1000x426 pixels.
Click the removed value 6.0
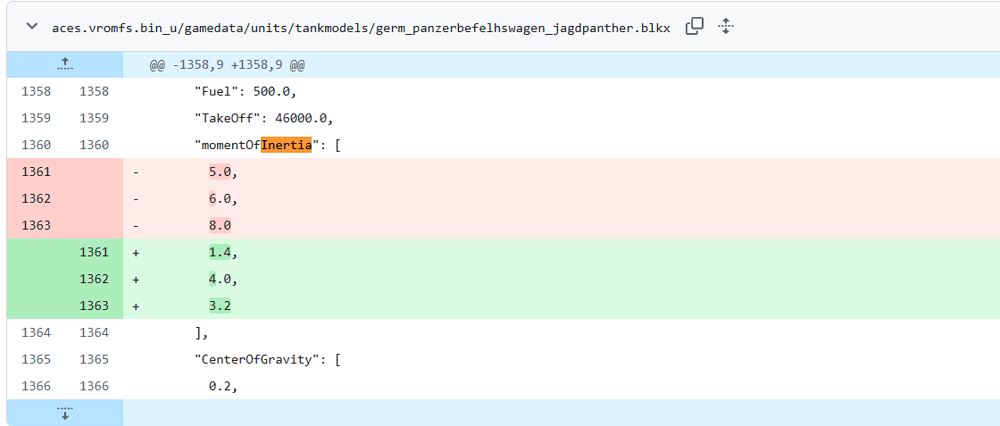tap(220, 199)
